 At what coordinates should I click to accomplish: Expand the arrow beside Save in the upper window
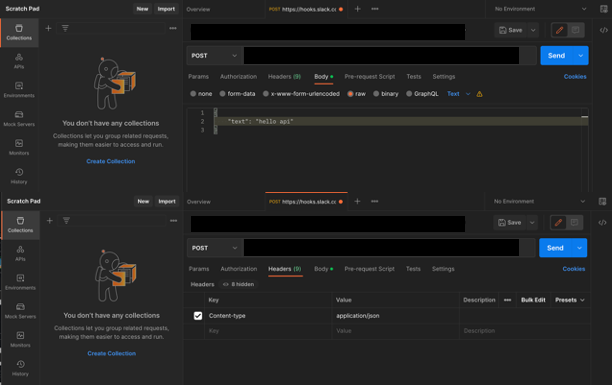533,30
